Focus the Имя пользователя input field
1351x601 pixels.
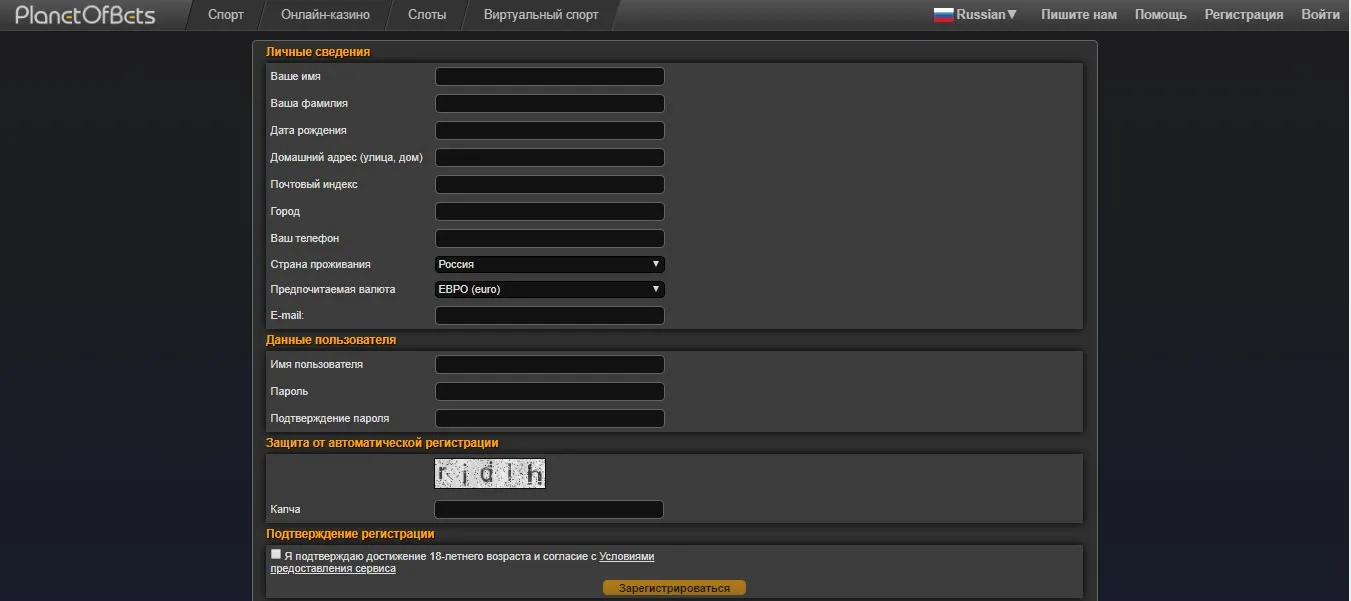click(x=550, y=365)
